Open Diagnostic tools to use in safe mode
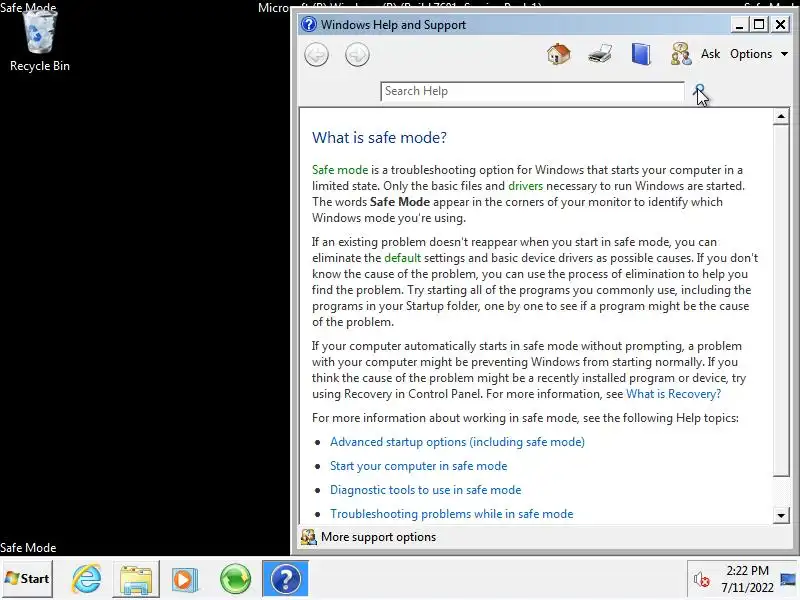This screenshot has width=800, height=600. click(426, 490)
